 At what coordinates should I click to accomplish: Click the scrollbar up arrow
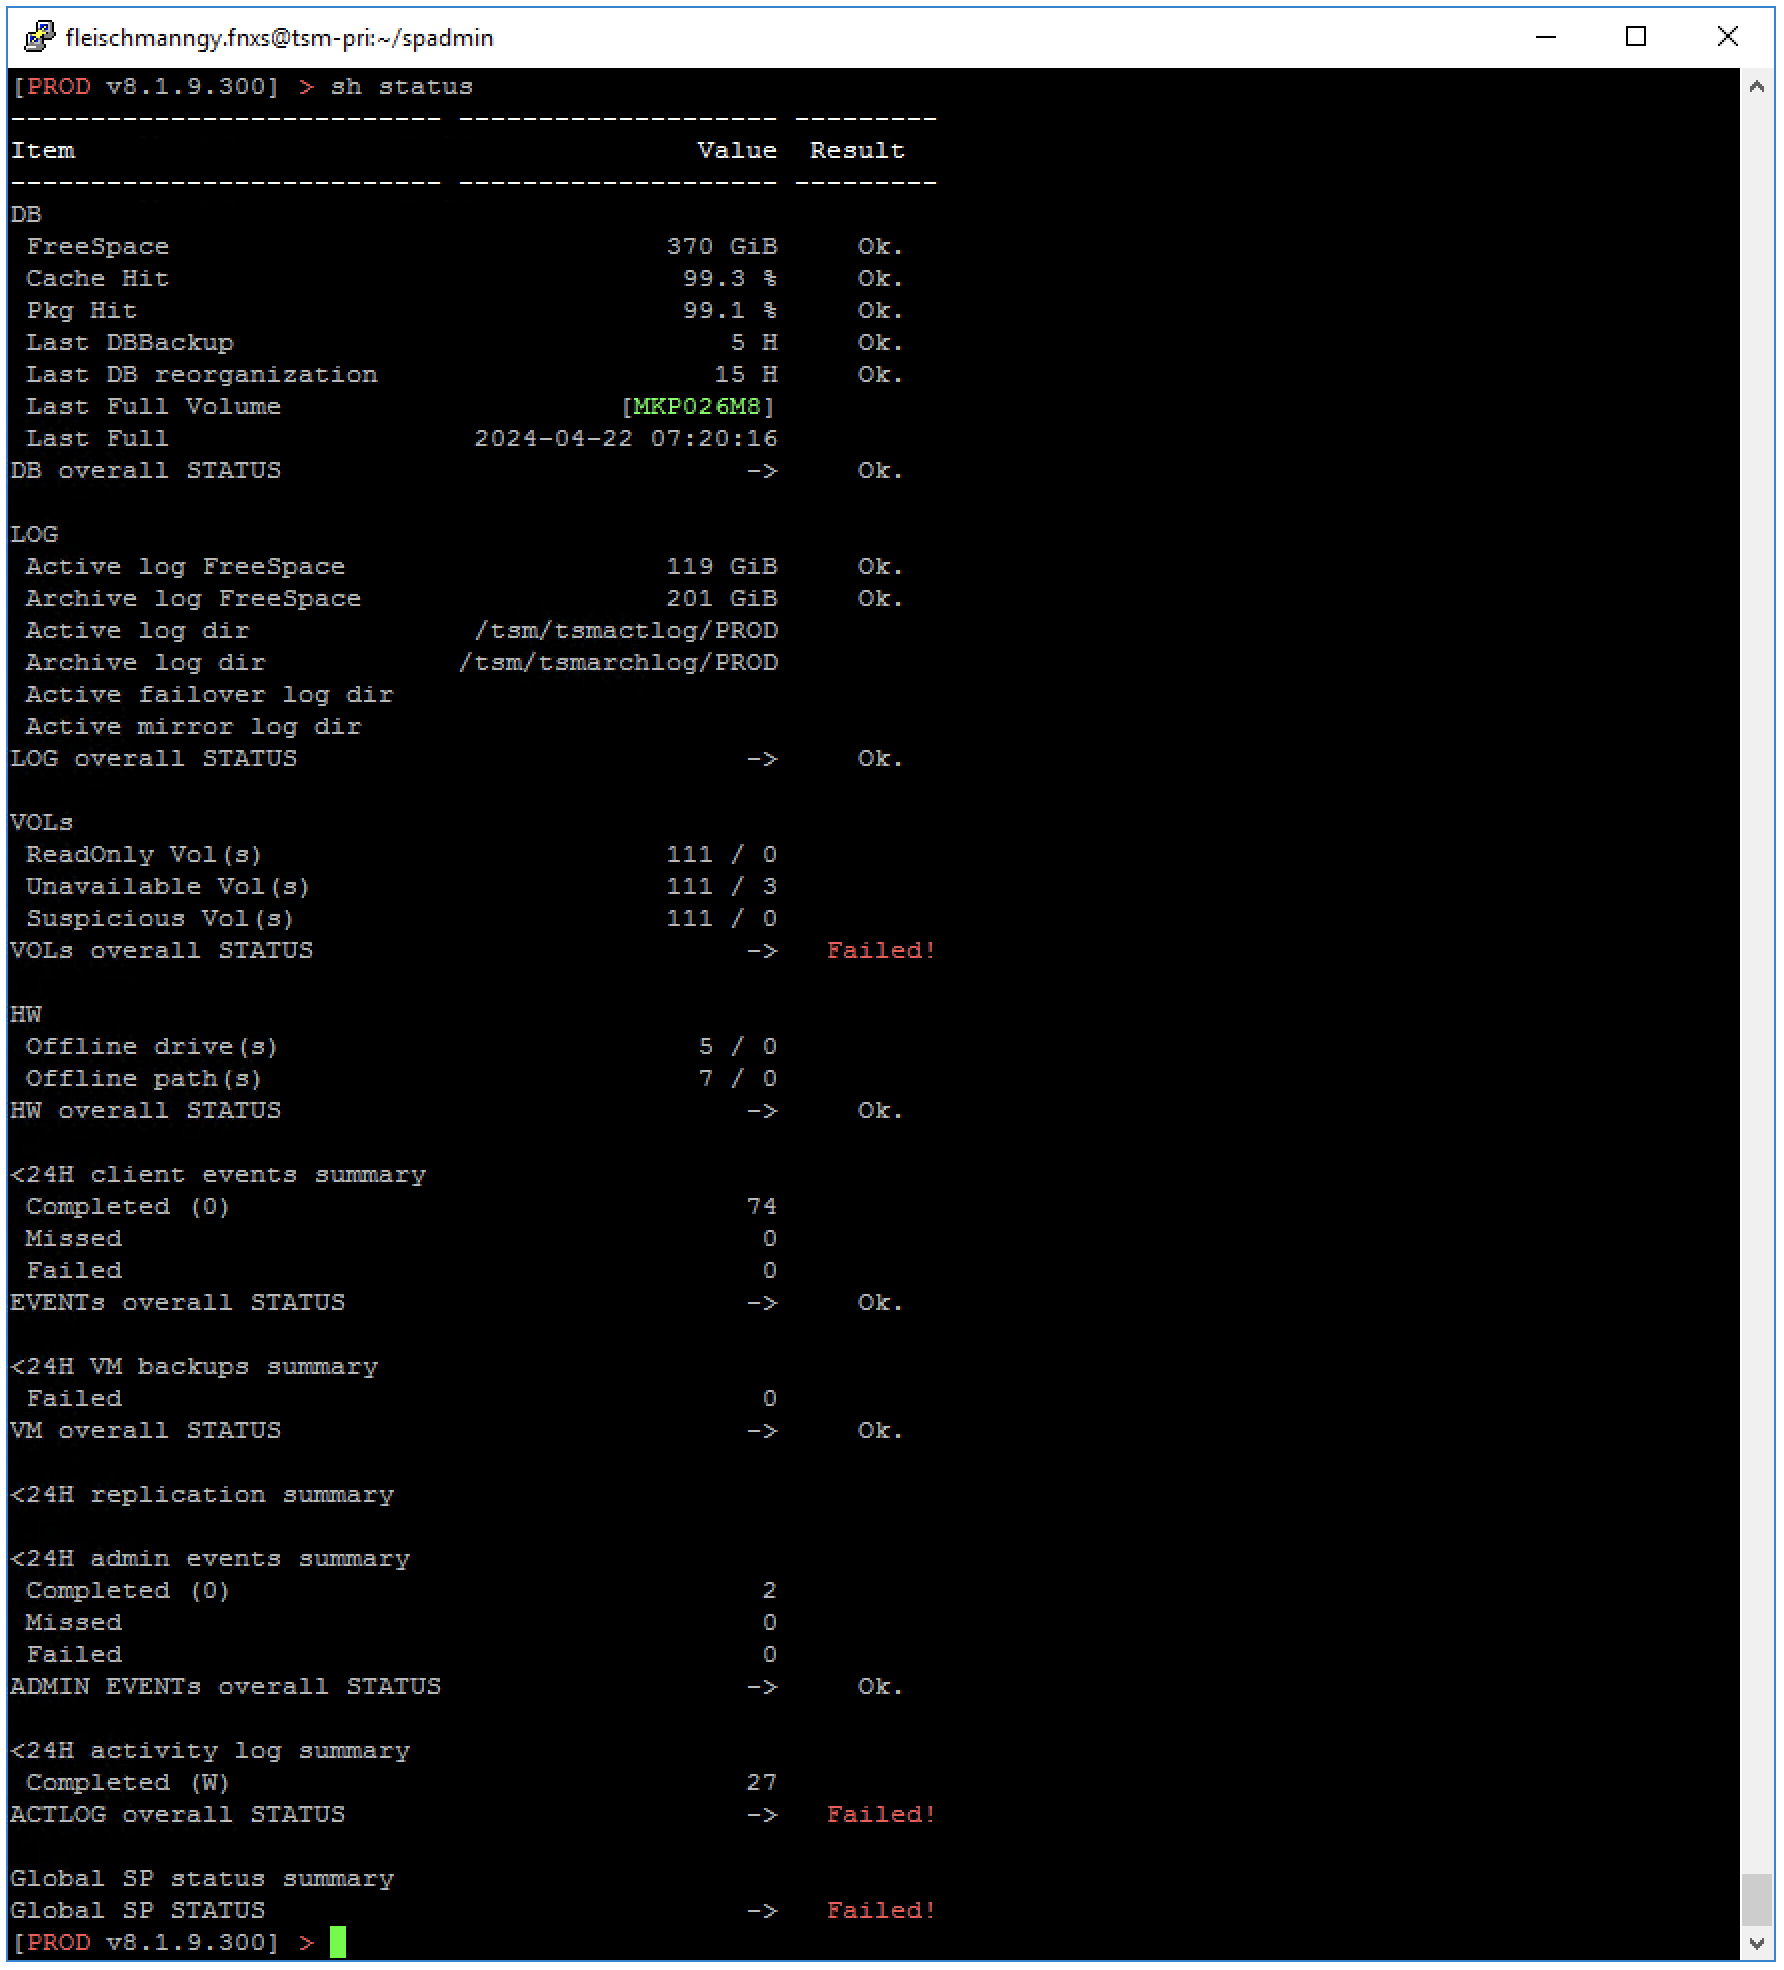1759,85
